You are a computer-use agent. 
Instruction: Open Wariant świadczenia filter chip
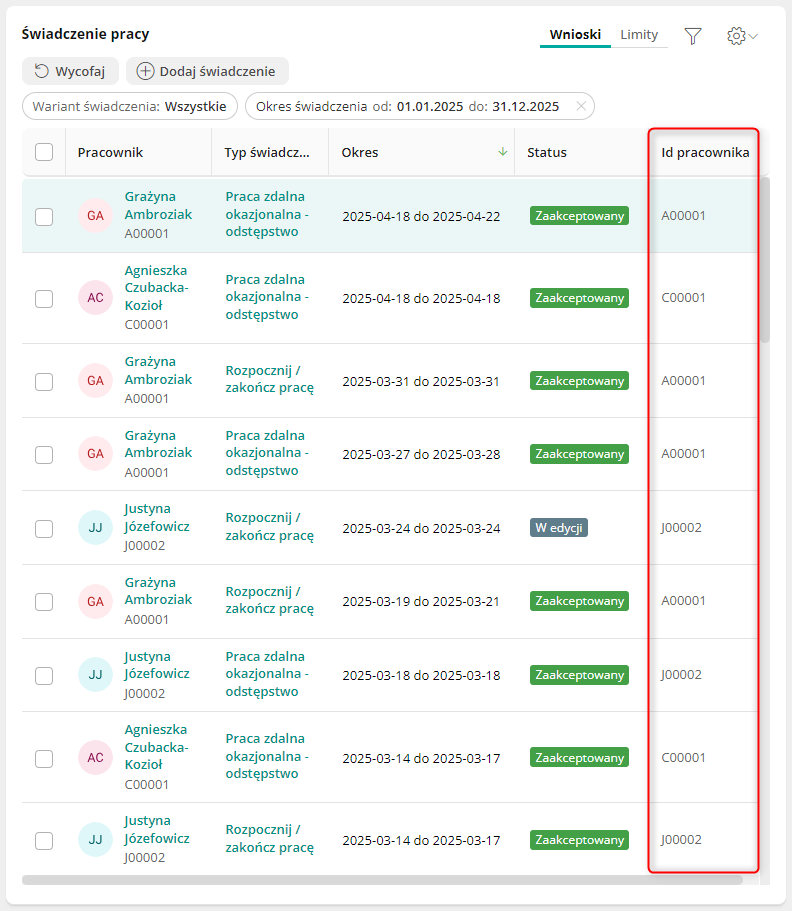coord(130,106)
